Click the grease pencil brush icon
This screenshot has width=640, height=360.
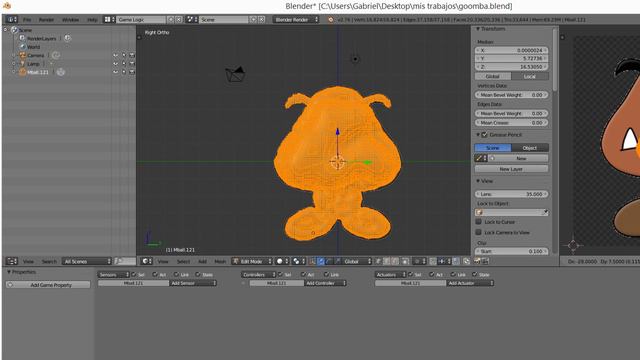(481, 158)
